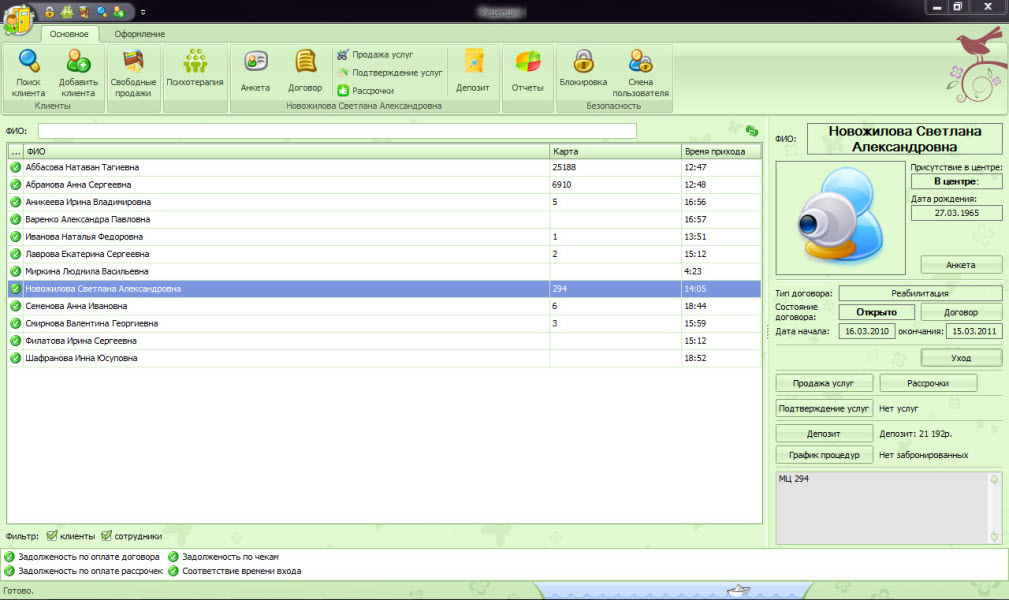This screenshot has width=1009, height=600.
Task: Toggle the клиенты filter checkbox
Action: 53,536
